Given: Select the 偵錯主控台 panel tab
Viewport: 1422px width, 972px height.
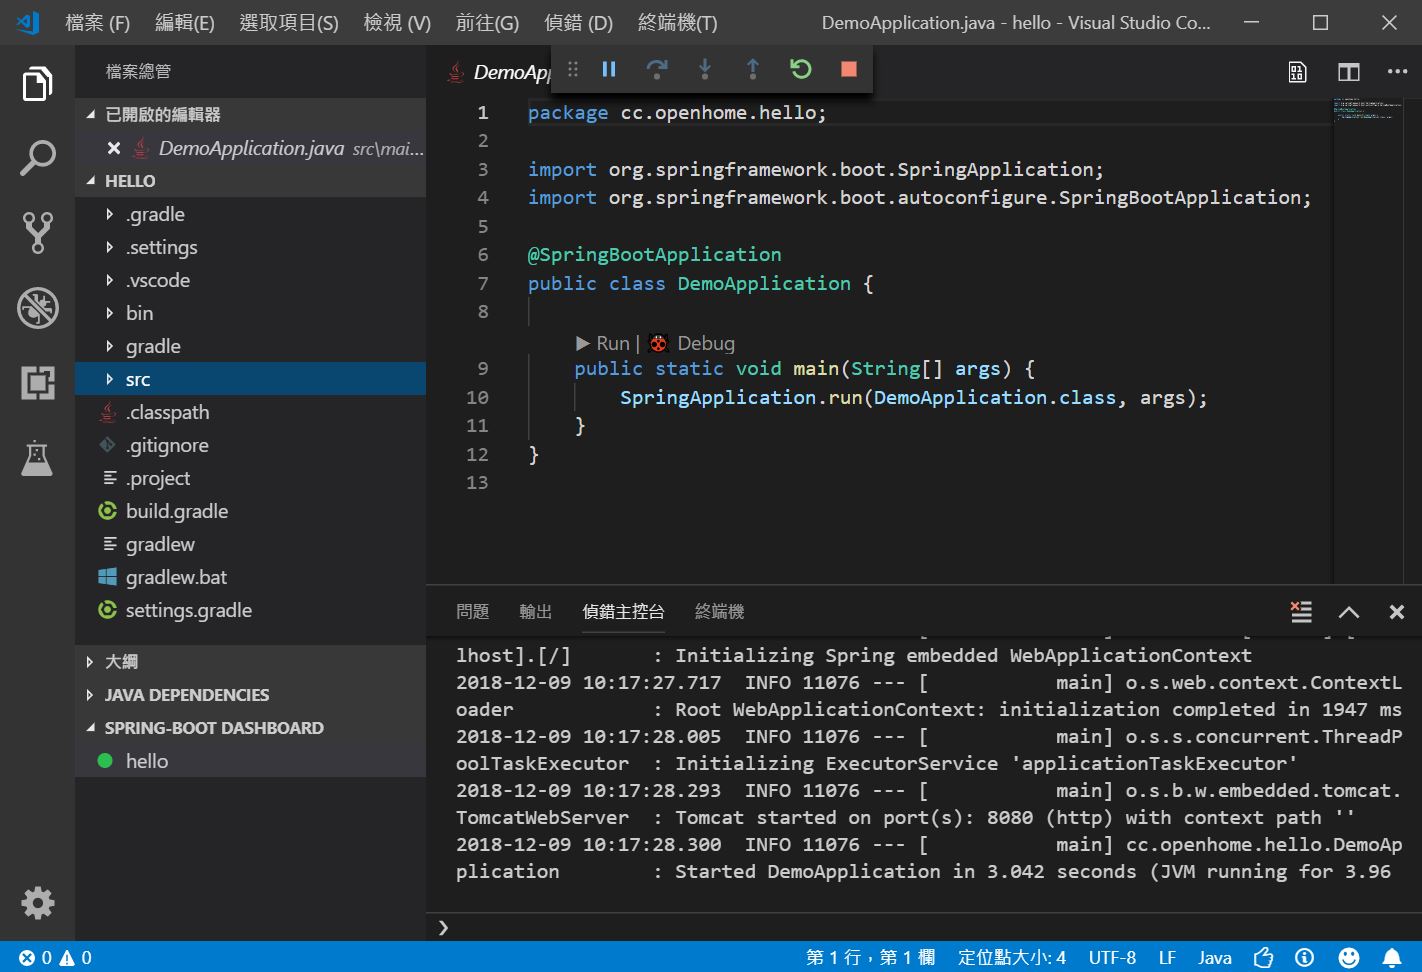Looking at the screenshot, I should click(623, 612).
